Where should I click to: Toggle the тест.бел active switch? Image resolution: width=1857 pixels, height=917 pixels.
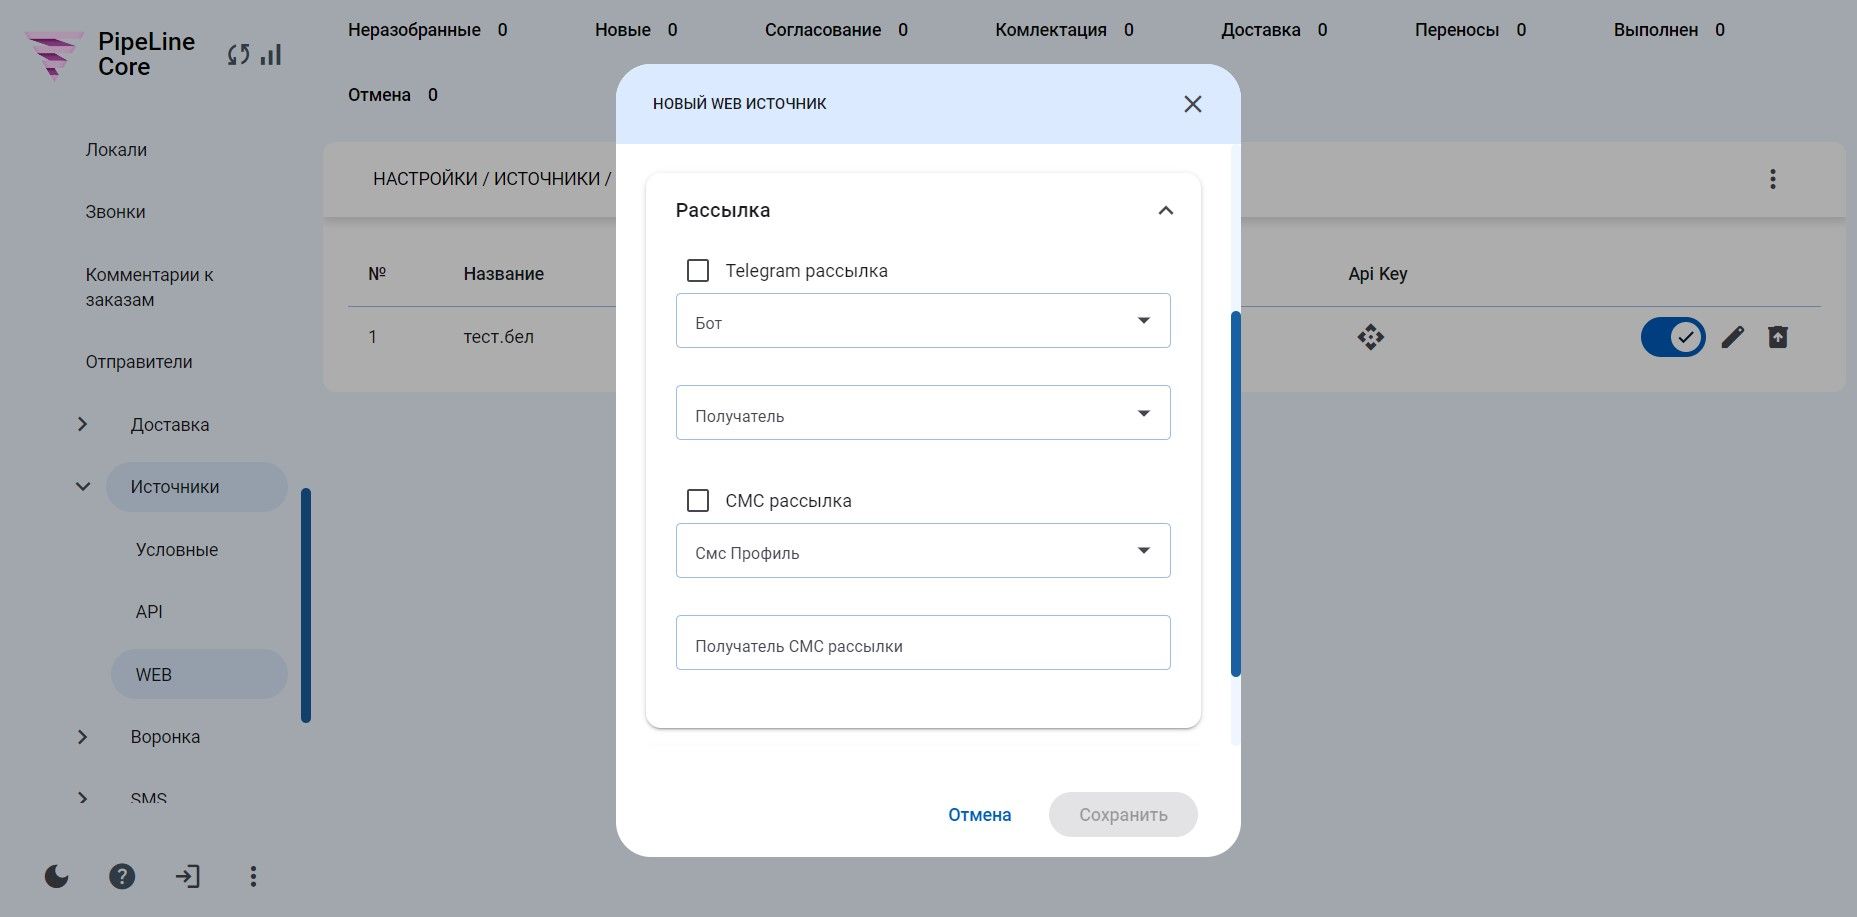click(1673, 337)
